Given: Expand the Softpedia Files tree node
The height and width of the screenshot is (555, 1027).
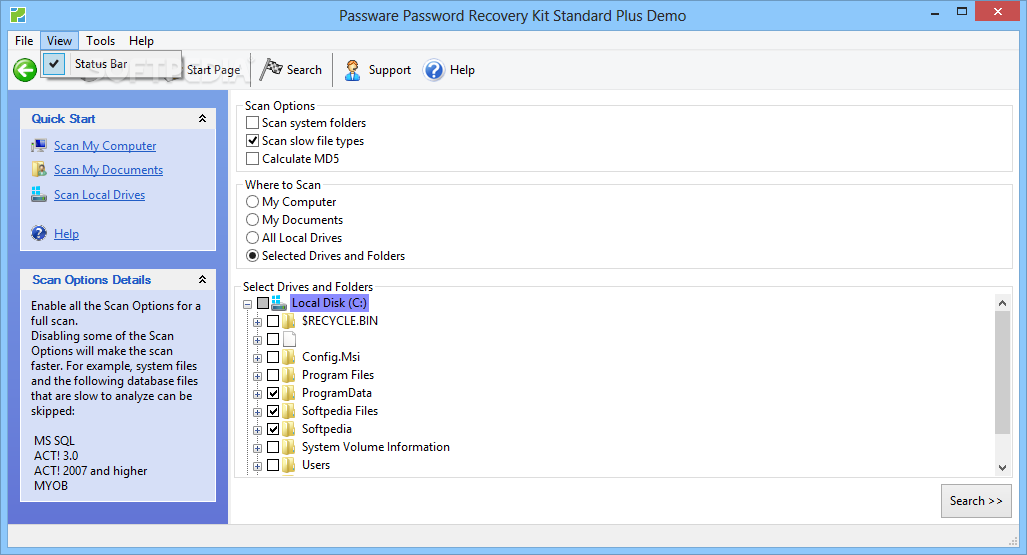Looking at the screenshot, I should click(257, 412).
